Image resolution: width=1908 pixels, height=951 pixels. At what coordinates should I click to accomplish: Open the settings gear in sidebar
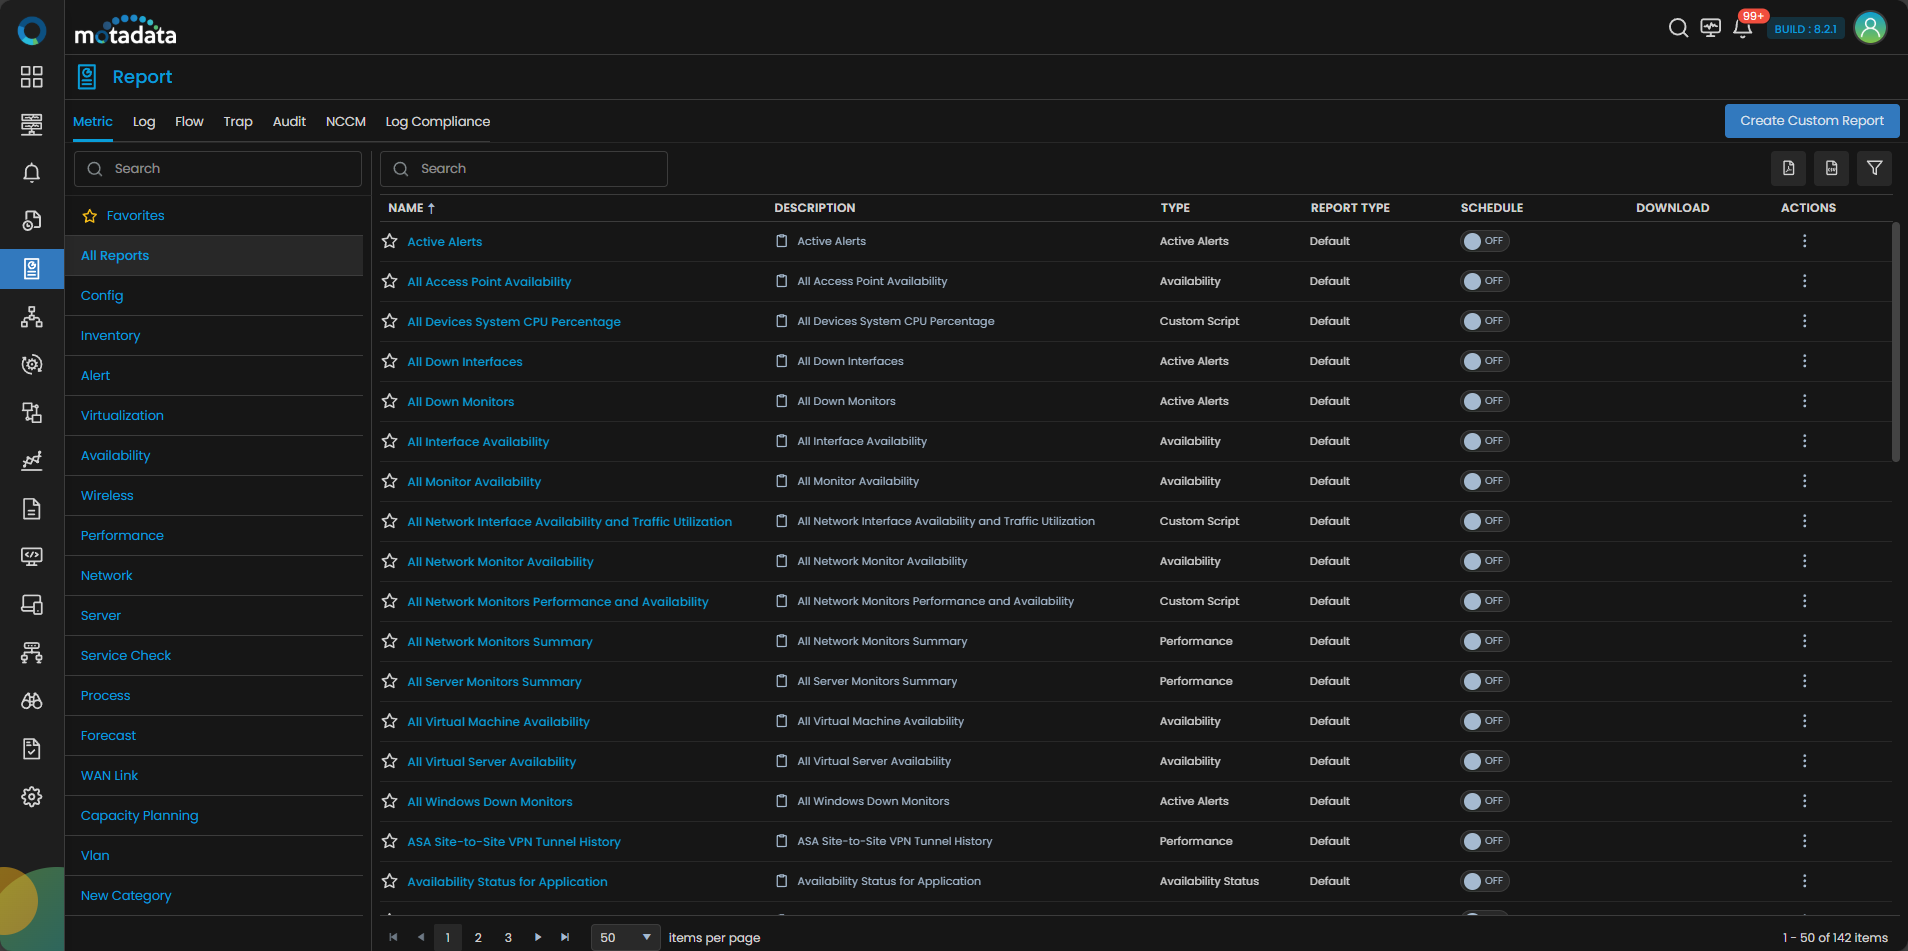point(32,797)
